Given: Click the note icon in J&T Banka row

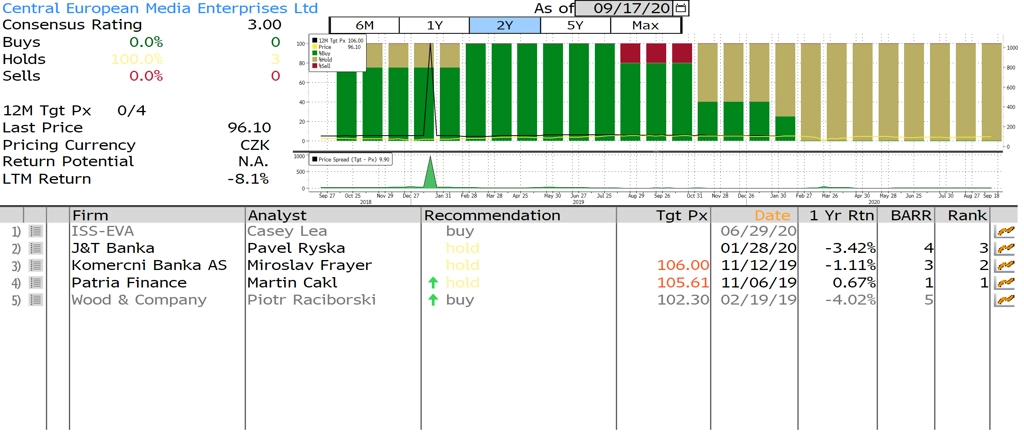Looking at the screenshot, I should click(36, 248).
